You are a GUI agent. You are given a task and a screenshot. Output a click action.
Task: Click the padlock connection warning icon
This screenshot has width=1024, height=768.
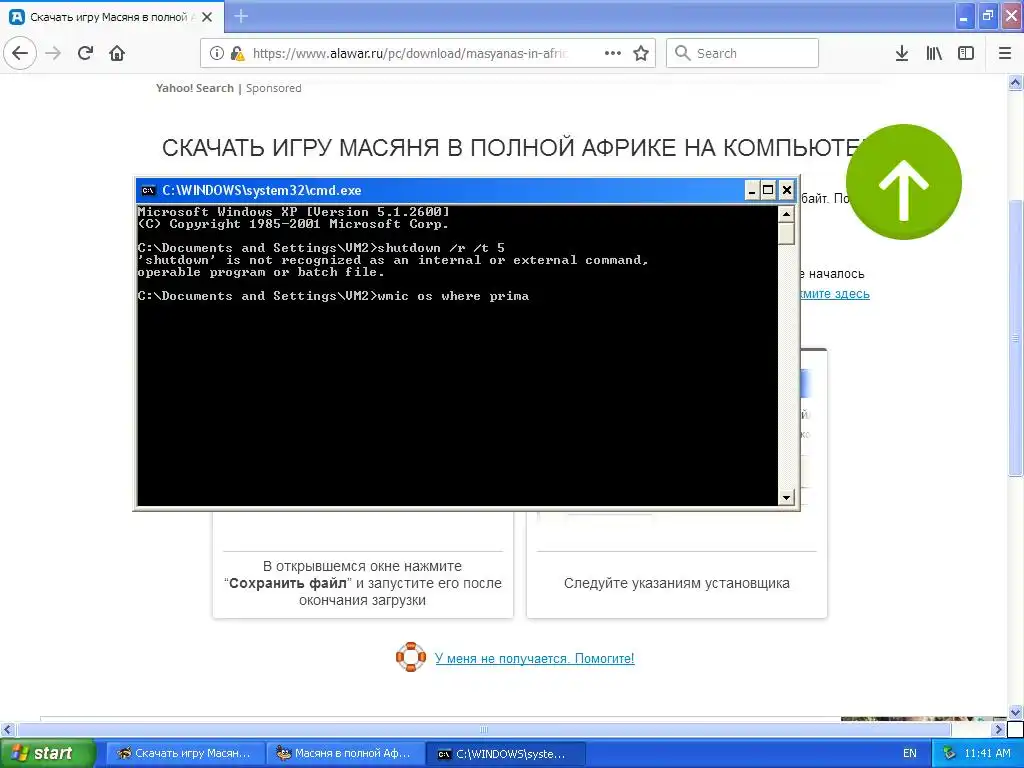coord(237,54)
